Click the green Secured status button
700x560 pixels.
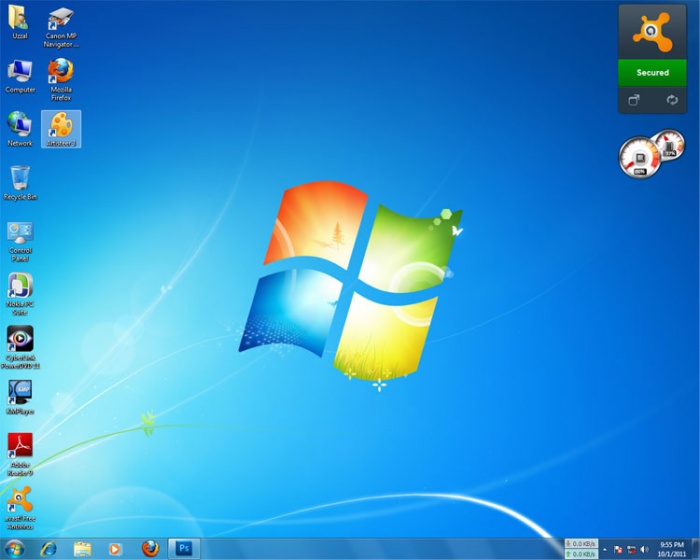pyautogui.click(x=652, y=72)
